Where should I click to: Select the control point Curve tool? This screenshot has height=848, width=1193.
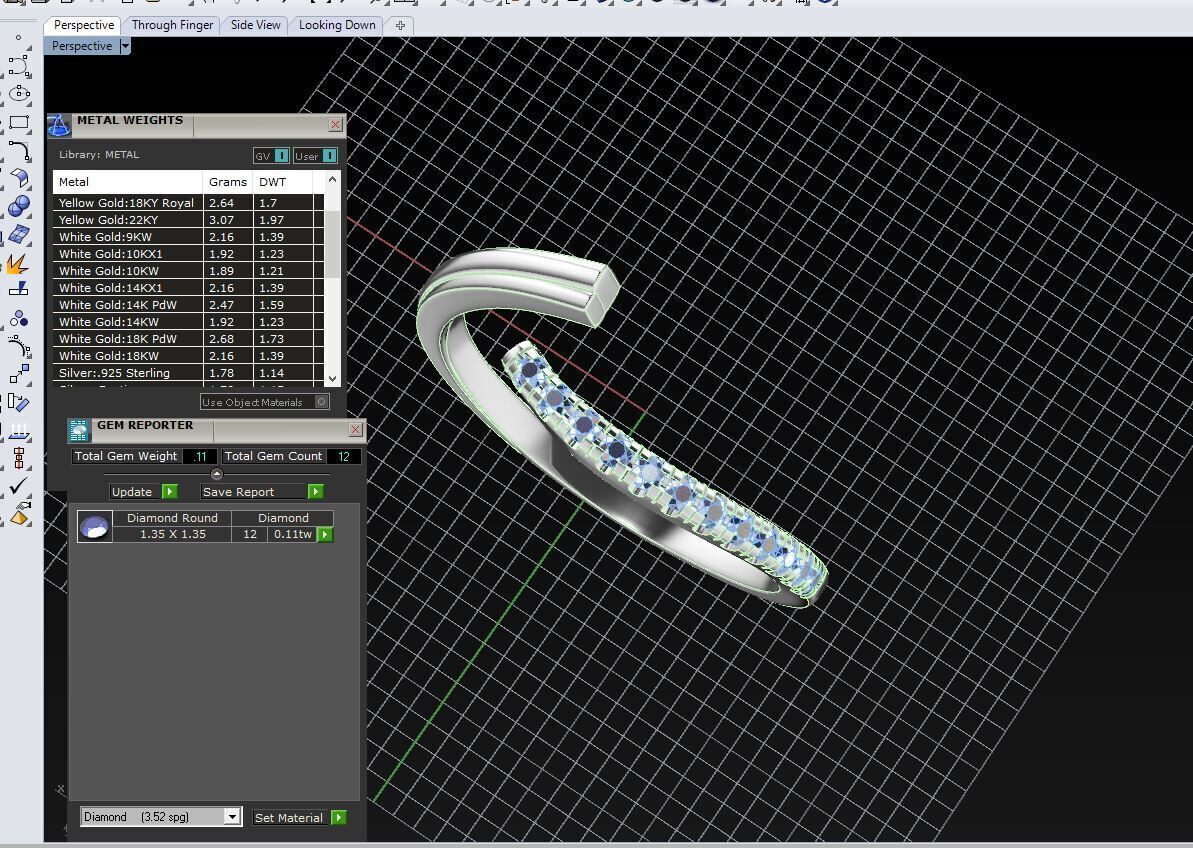[19, 66]
